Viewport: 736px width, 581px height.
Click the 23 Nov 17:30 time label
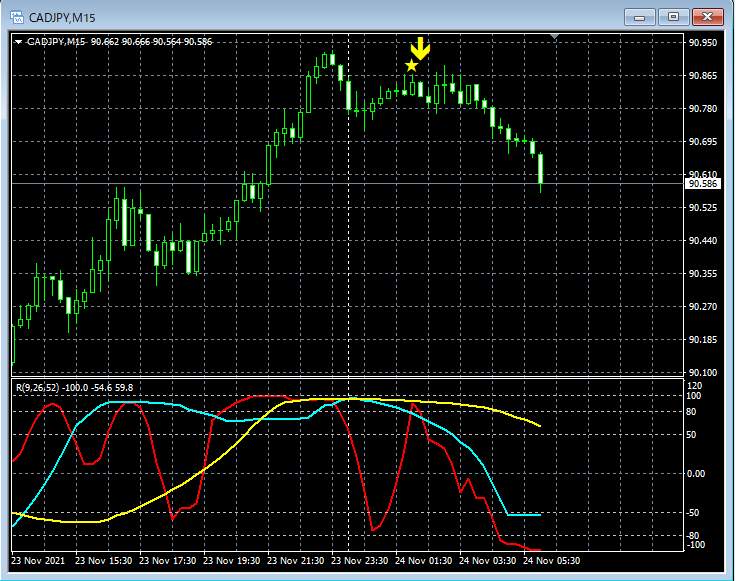(x=168, y=561)
